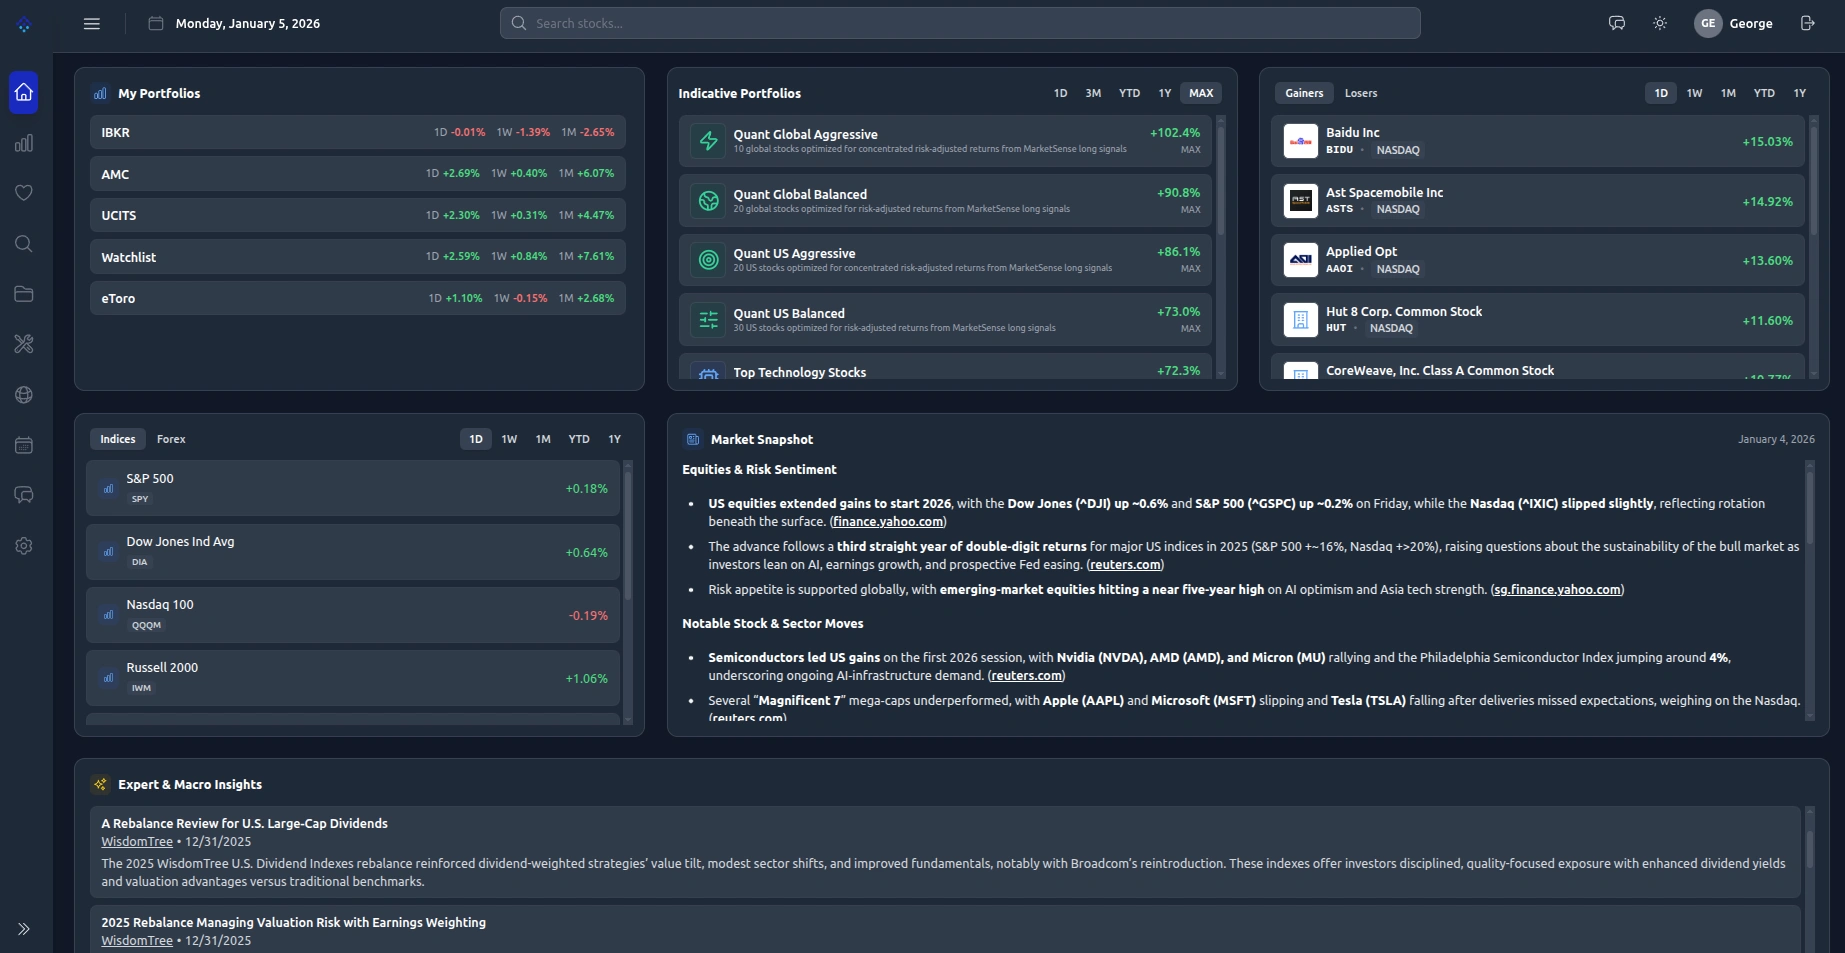Toggle light theme with the sun icon
The image size is (1845, 953).
pyautogui.click(x=1660, y=23)
